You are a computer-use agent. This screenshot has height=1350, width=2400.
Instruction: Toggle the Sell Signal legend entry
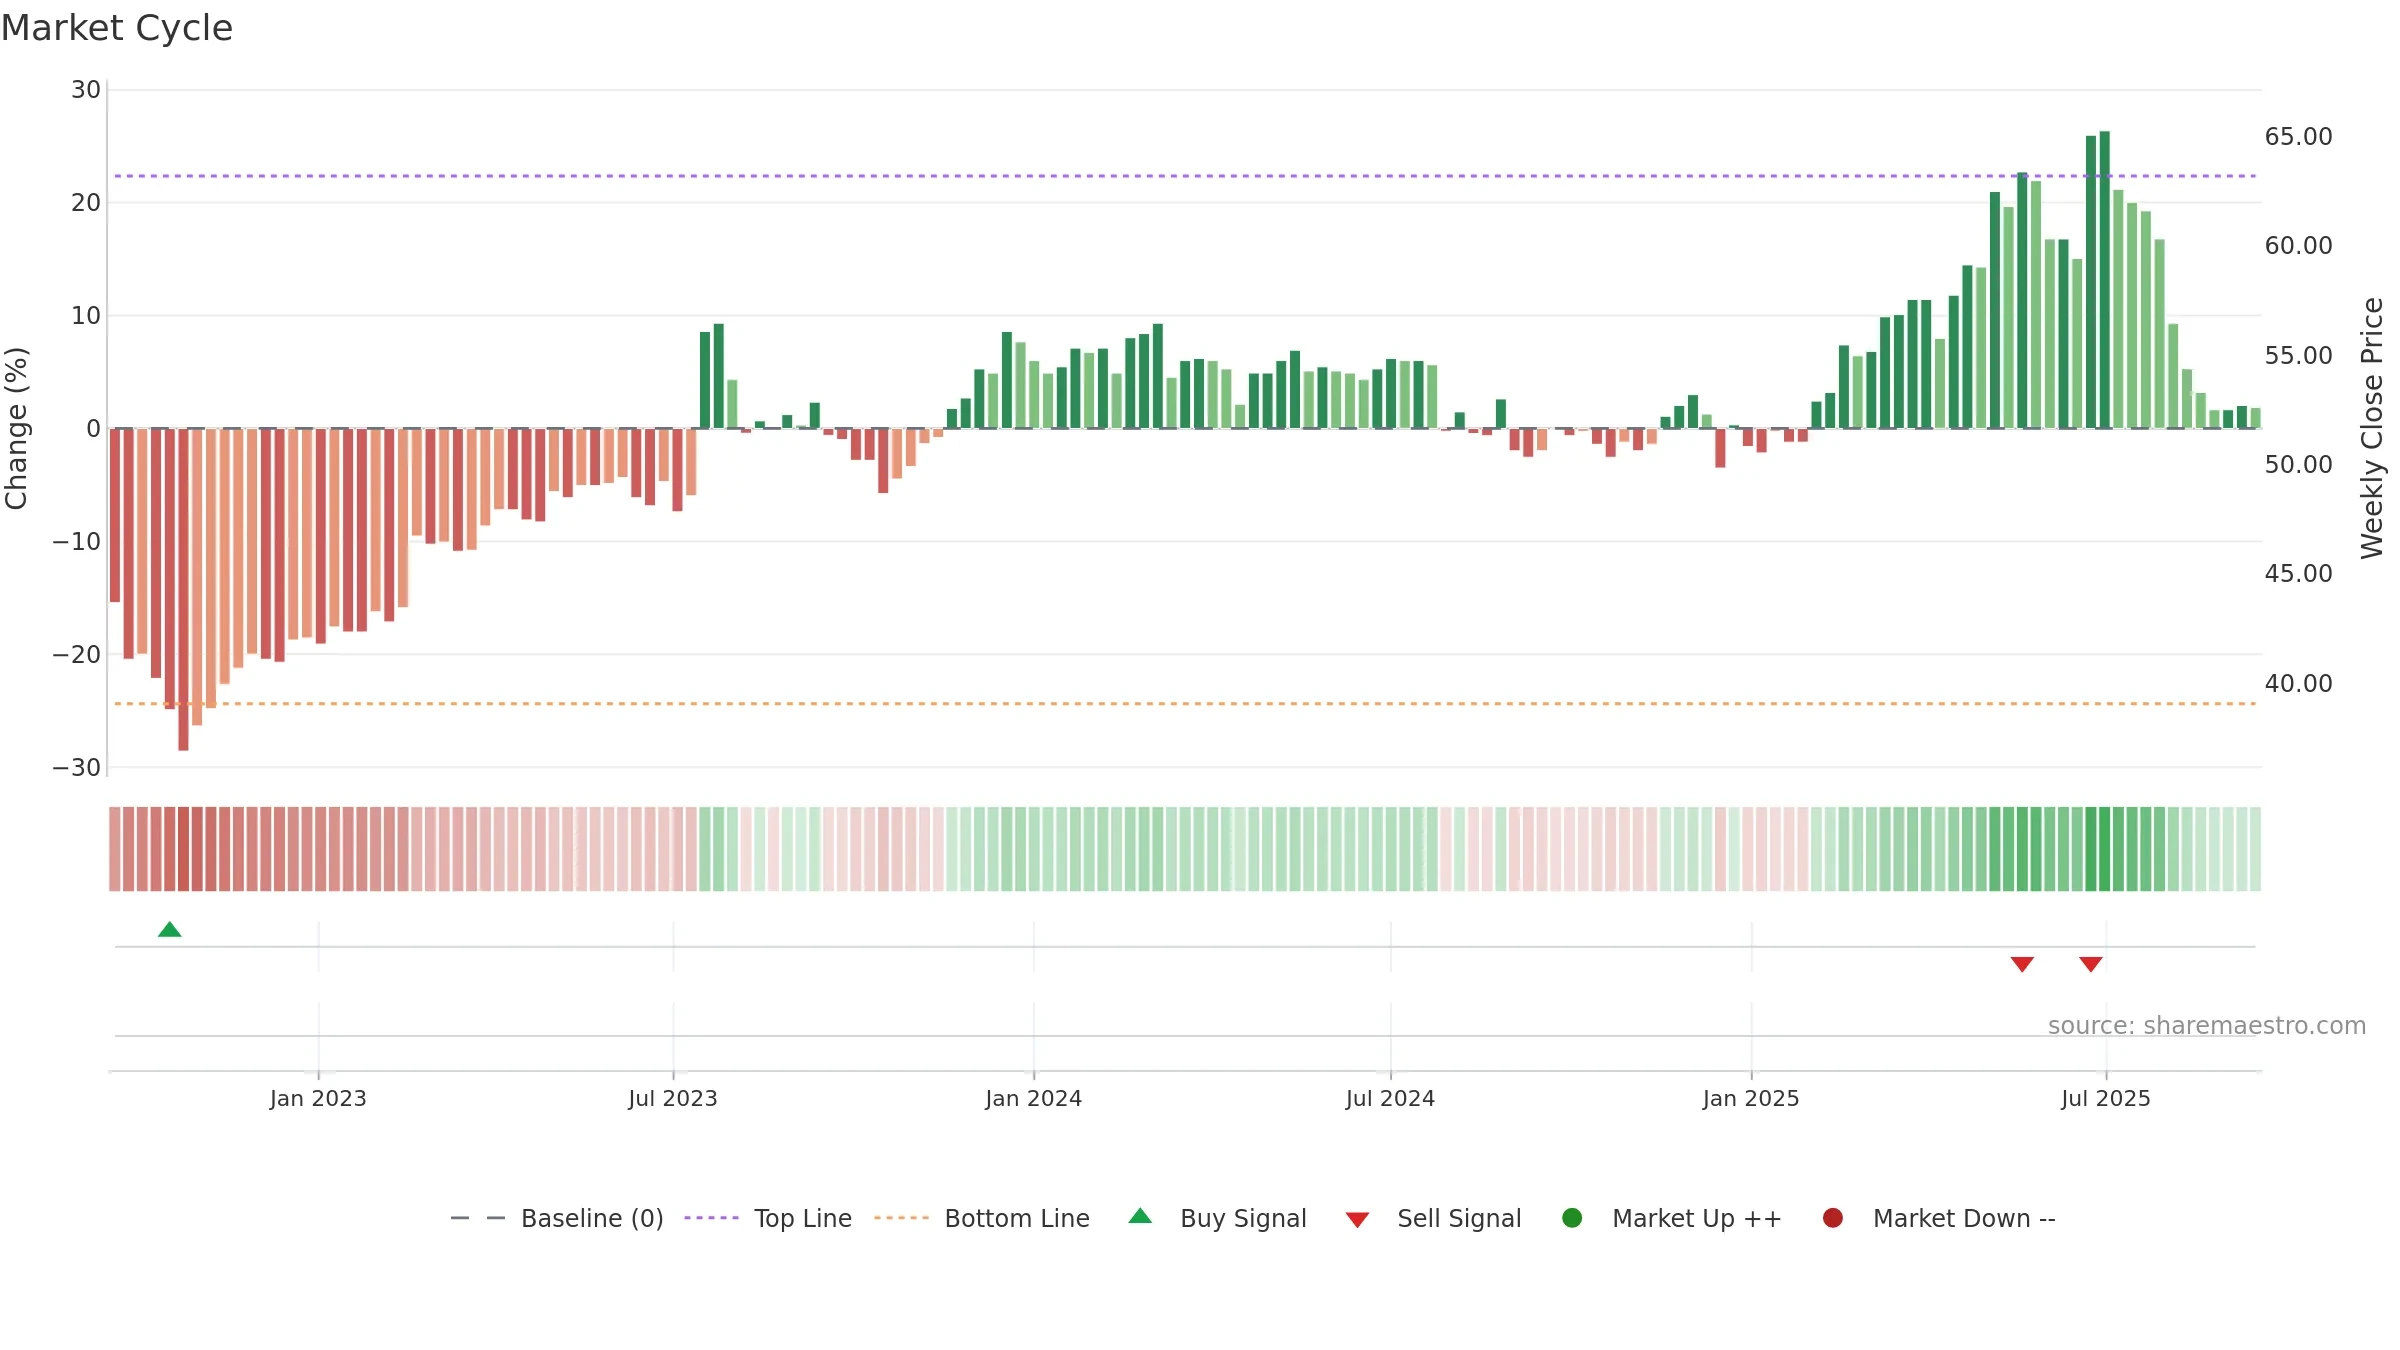(x=1433, y=1218)
